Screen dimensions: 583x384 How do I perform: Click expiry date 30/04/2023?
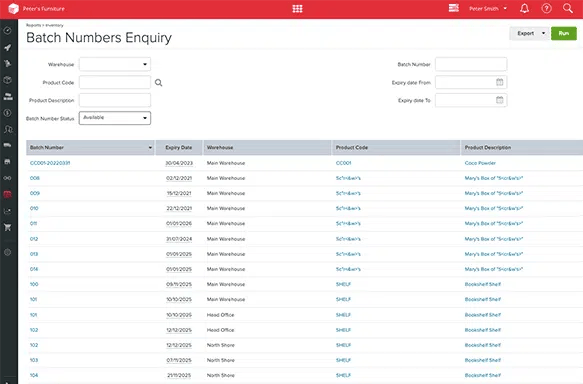(x=179, y=163)
